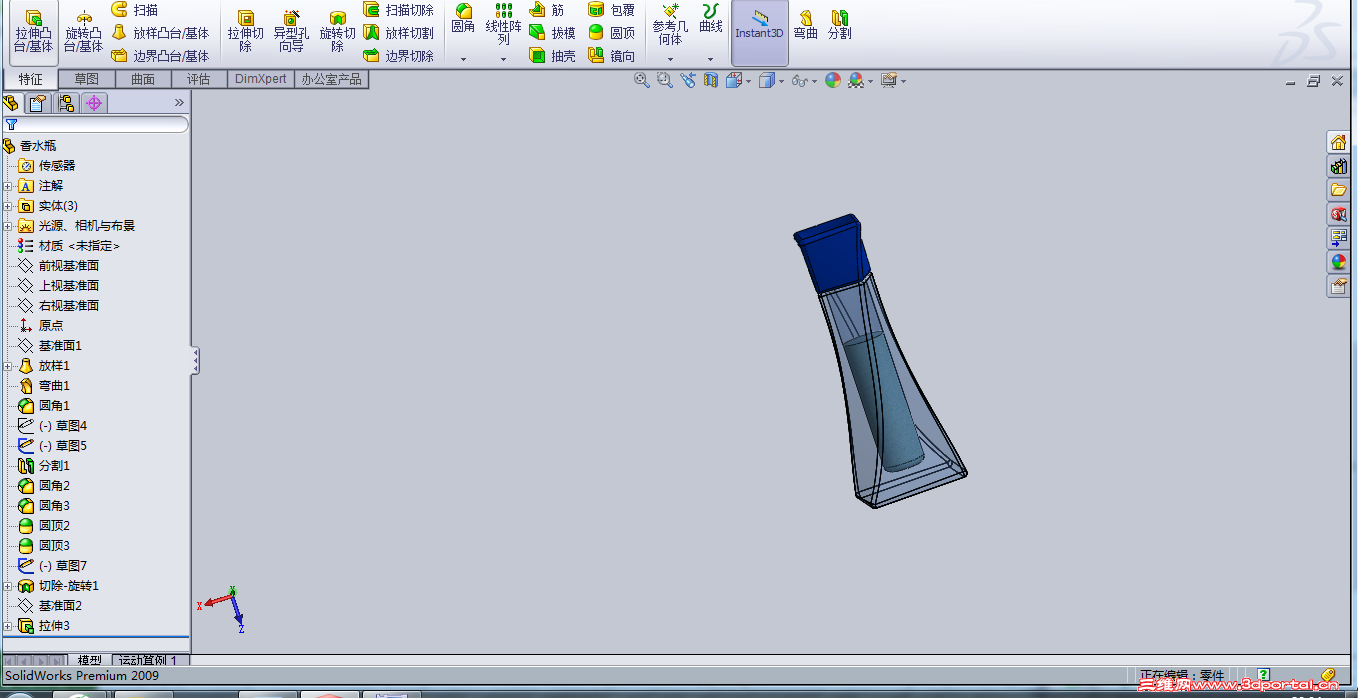Expand the 切除-旋转1 feature
This screenshot has height=698, width=1358.
pyautogui.click(x=8, y=586)
